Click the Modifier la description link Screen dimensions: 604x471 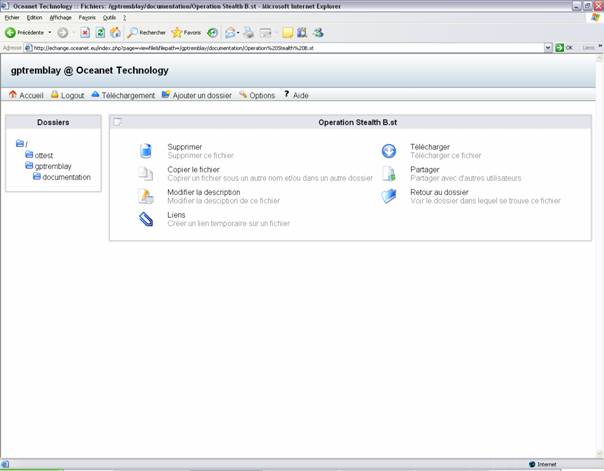[x=204, y=192]
